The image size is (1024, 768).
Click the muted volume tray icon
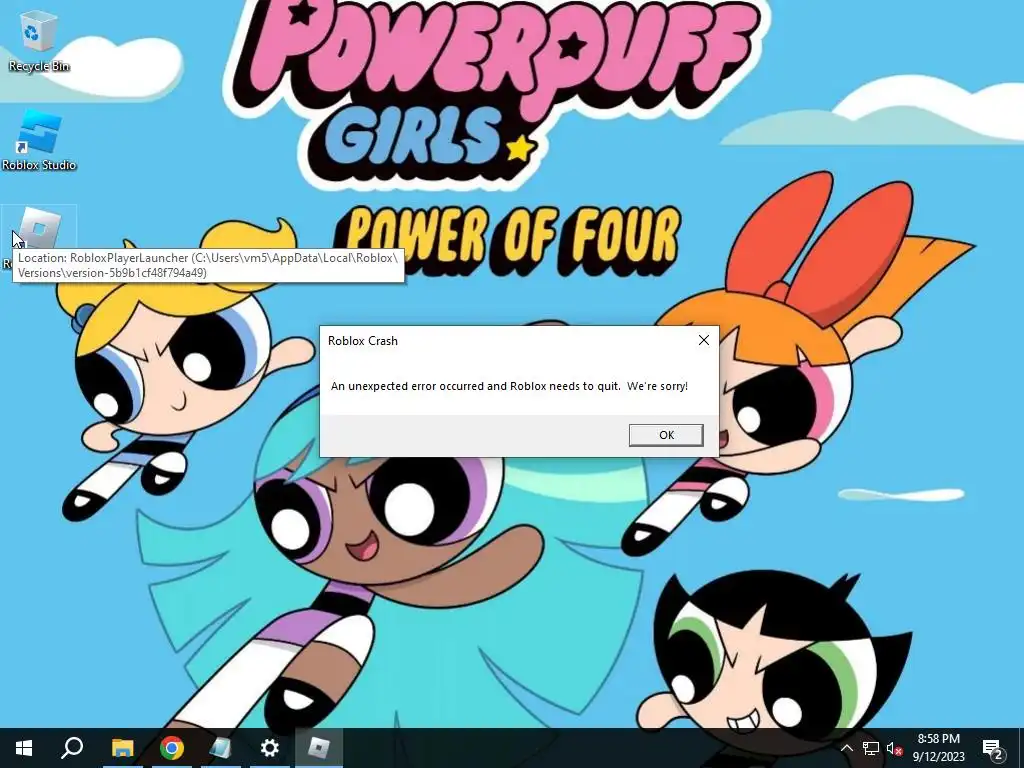[x=894, y=748]
